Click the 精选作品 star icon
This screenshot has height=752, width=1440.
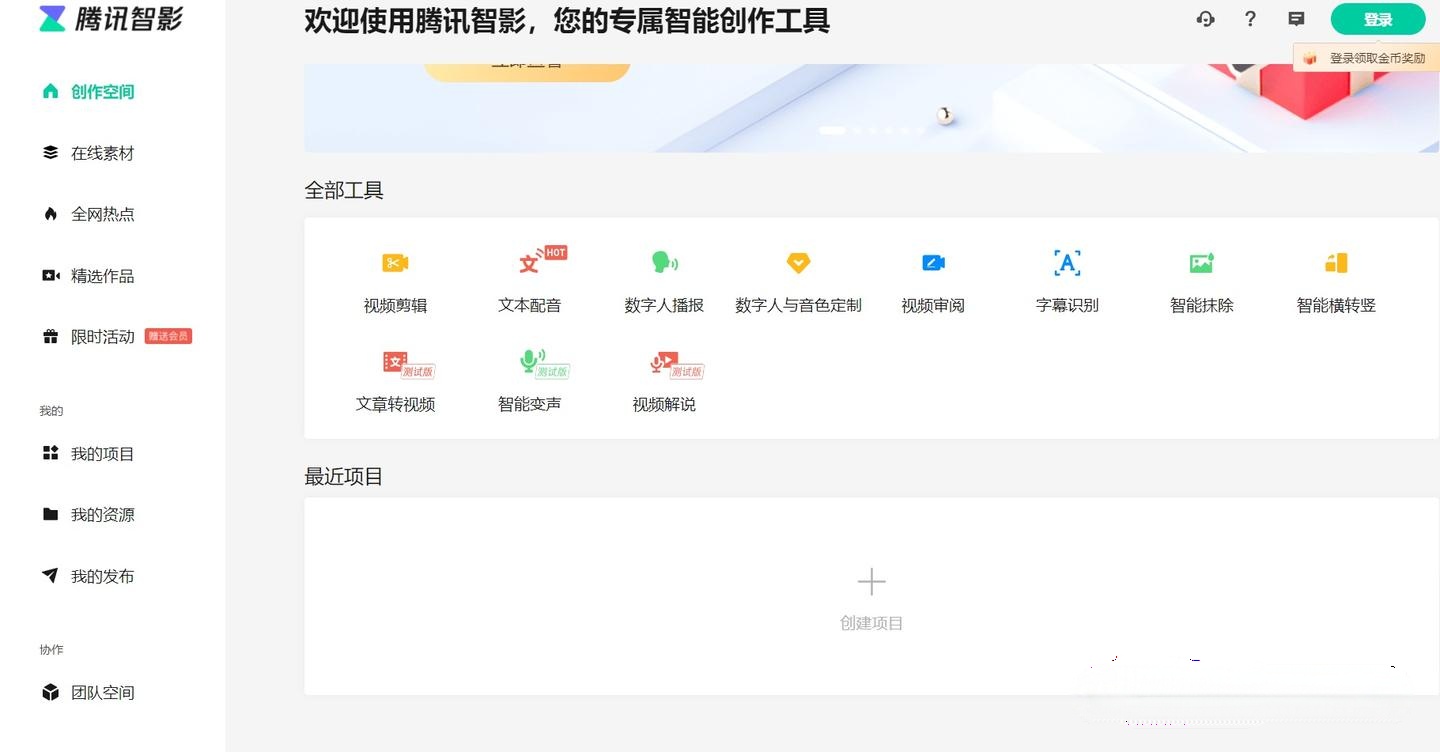(50, 275)
